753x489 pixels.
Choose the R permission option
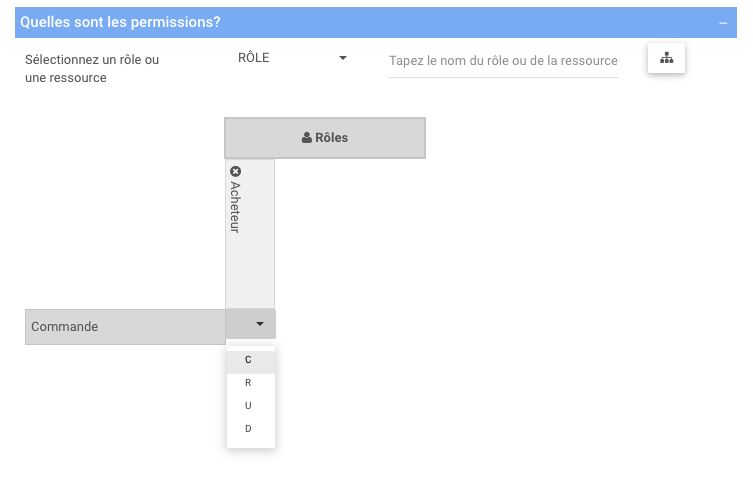coord(249,383)
